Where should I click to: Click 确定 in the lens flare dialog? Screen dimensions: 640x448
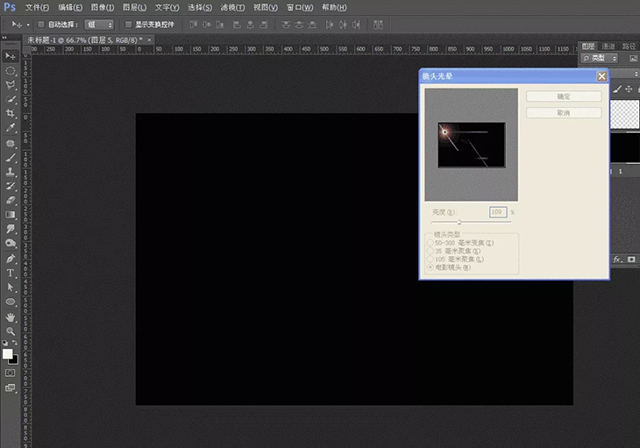[x=564, y=96]
